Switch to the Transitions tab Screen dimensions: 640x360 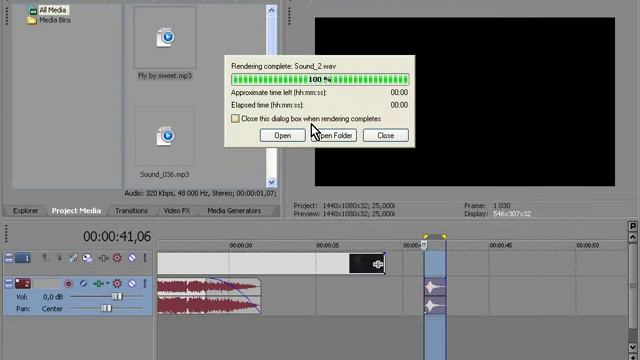pos(131,211)
